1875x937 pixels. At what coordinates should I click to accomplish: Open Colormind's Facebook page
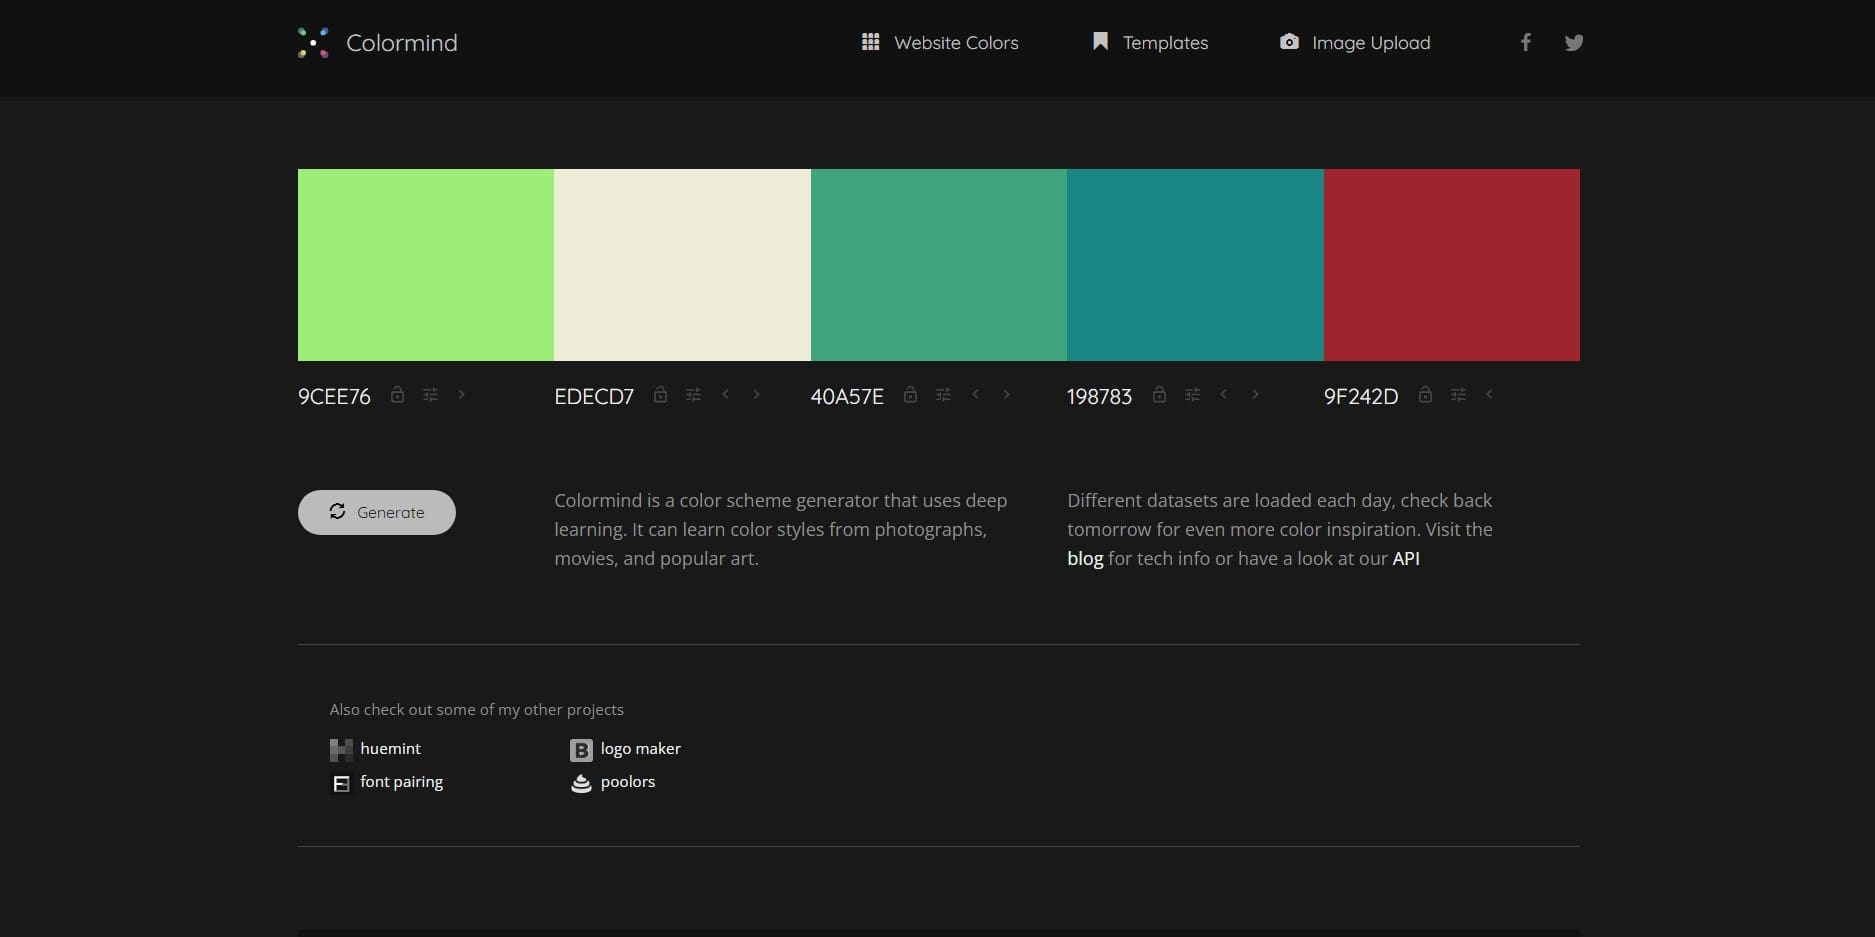tap(1525, 42)
